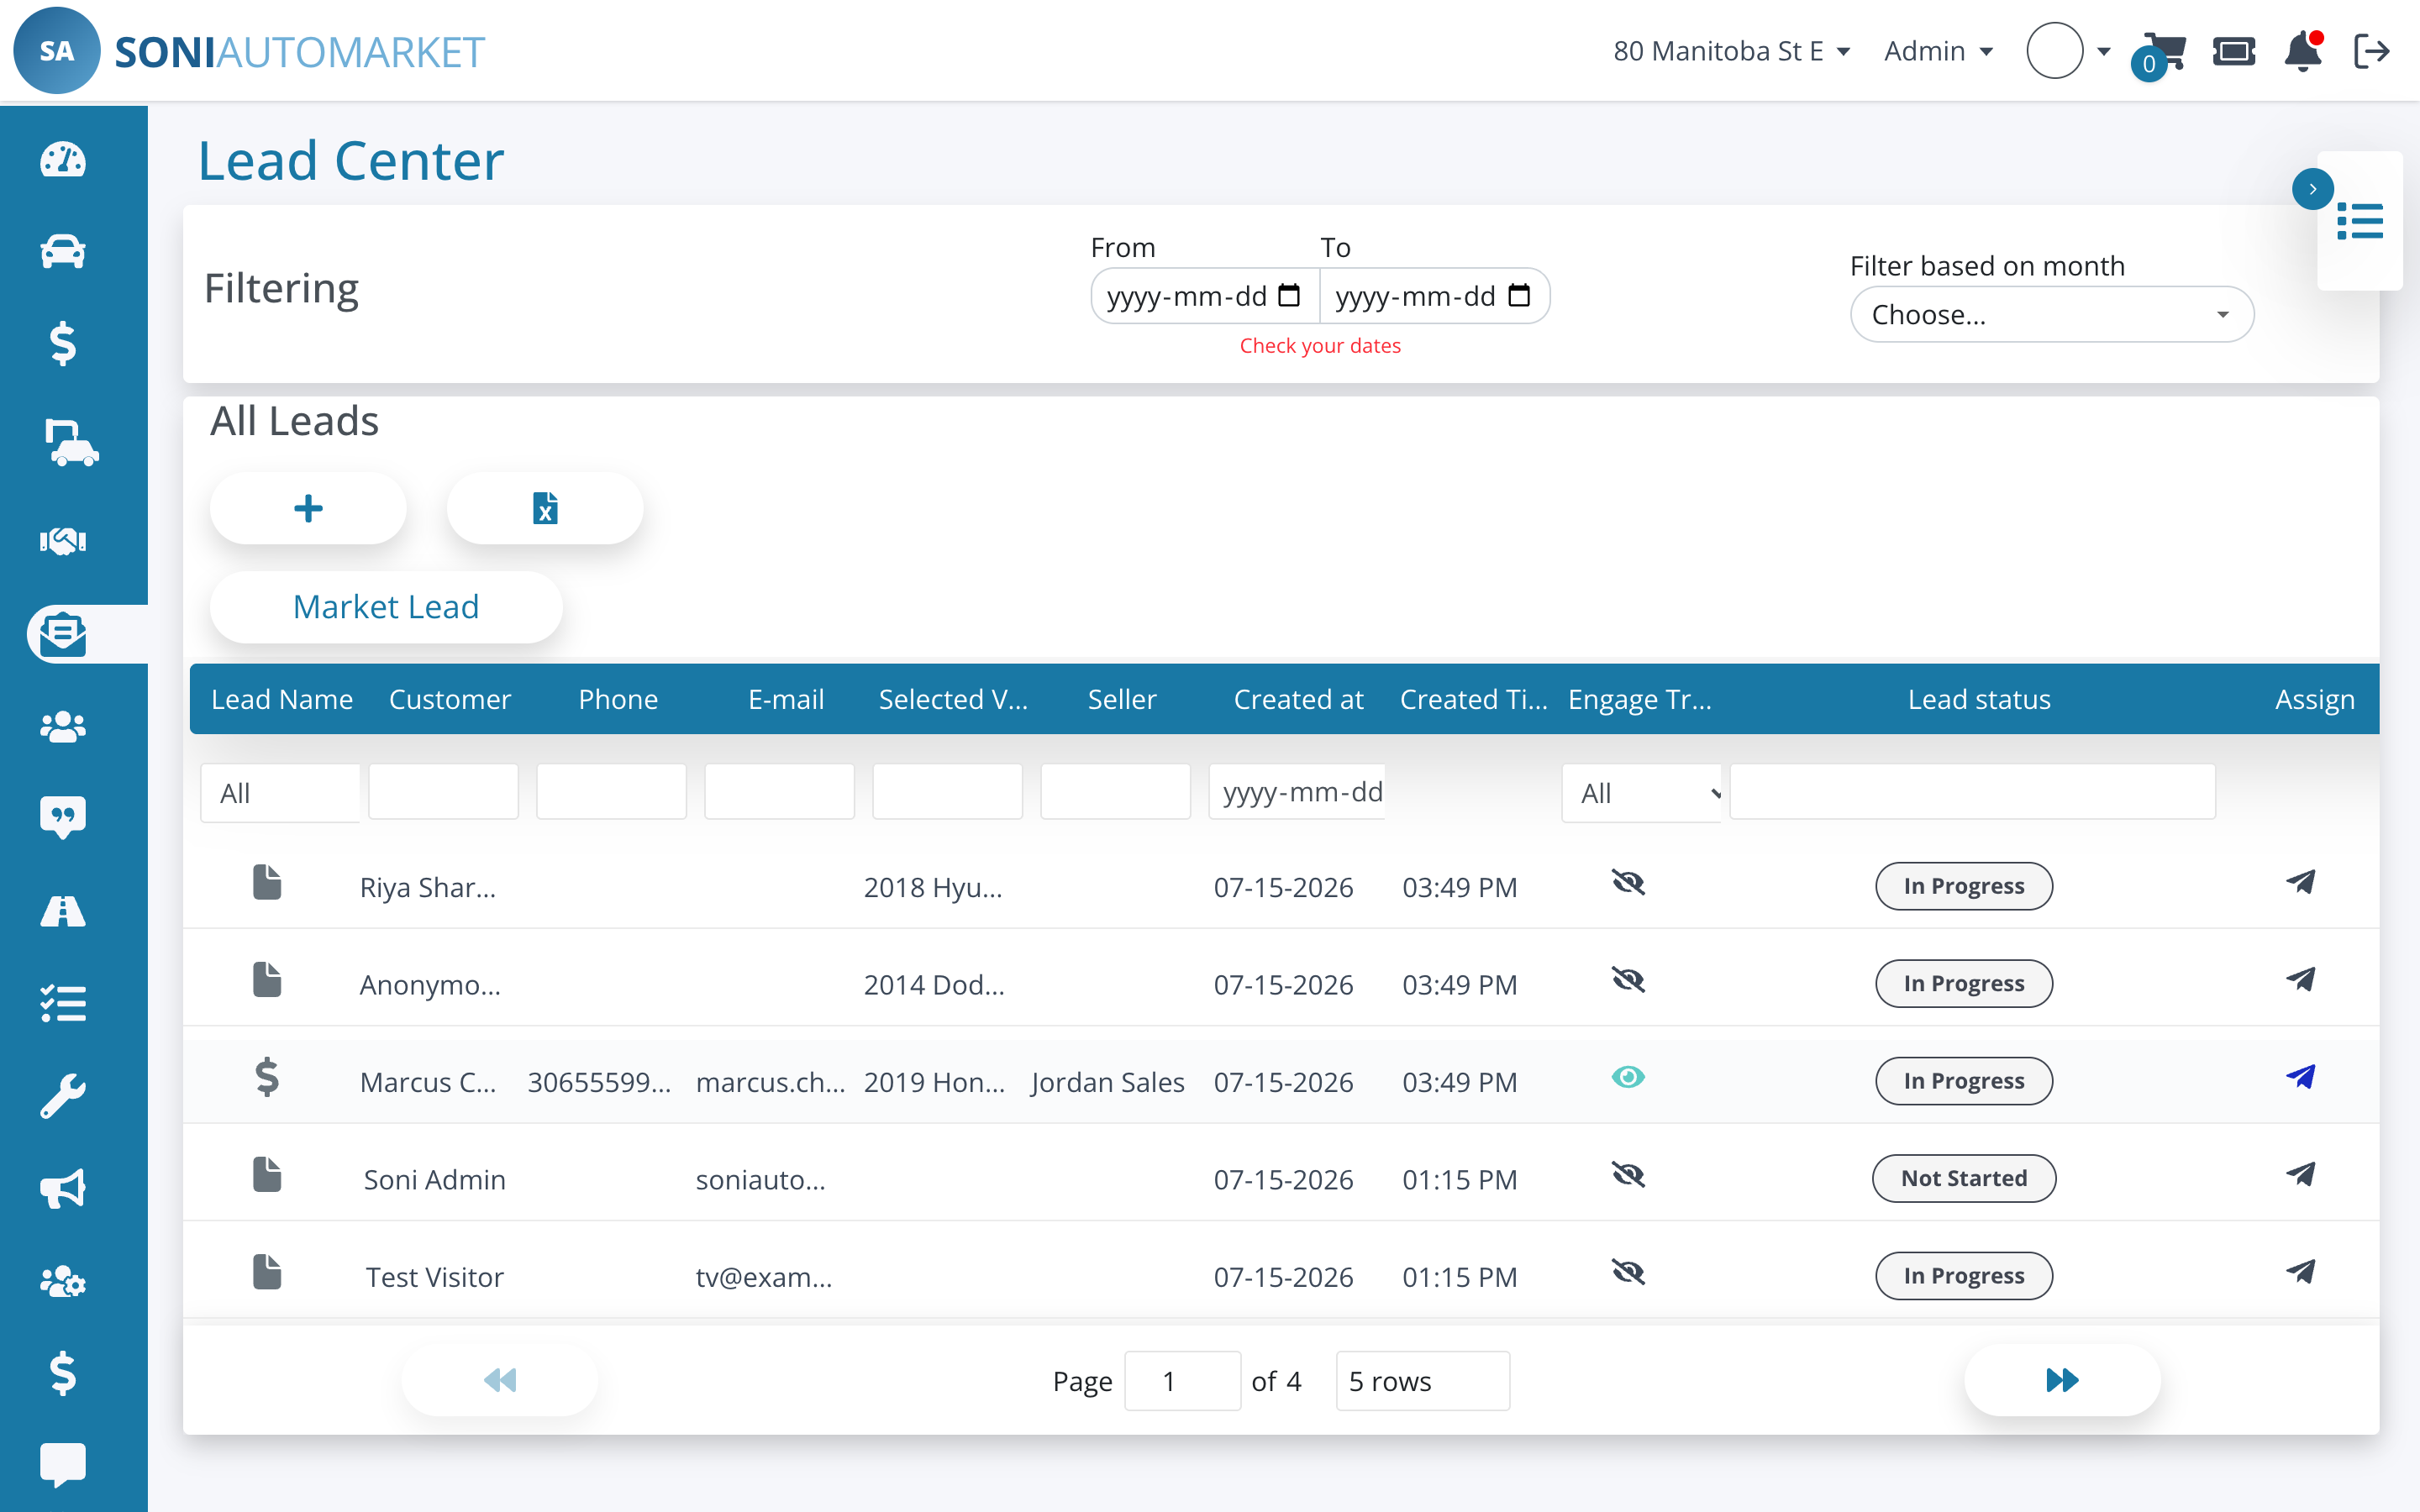Open the dashboard gauge icon in sidebar
This screenshot has width=2420, height=1512.
[62, 160]
